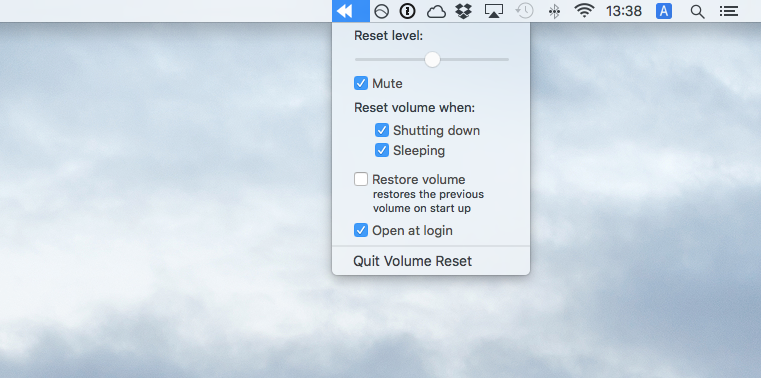Open Spotlight search magnifier icon
This screenshot has width=761, height=378.
697,12
